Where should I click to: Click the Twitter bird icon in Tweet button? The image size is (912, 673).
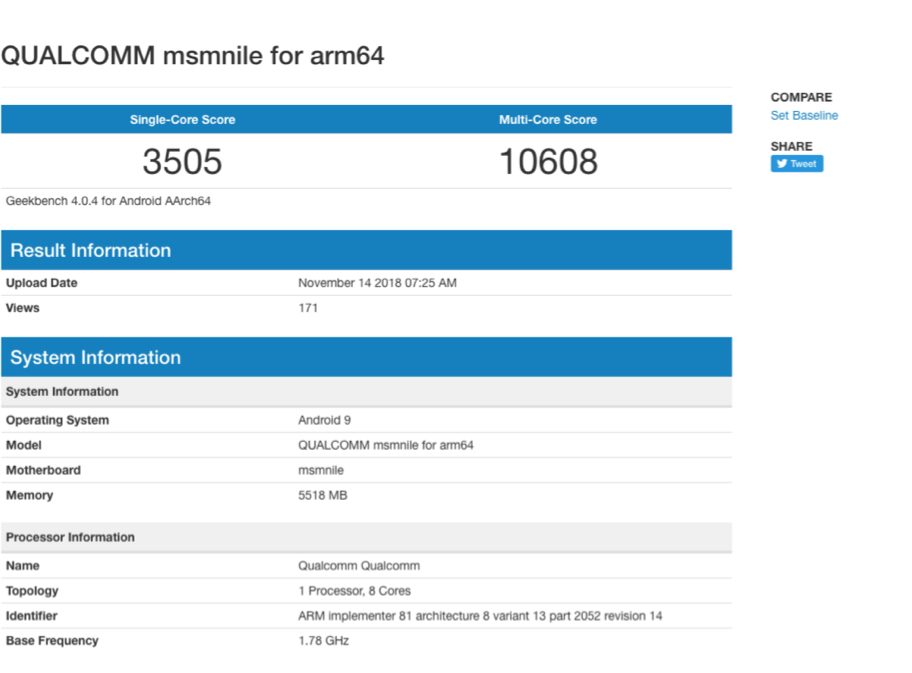click(x=782, y=164)
